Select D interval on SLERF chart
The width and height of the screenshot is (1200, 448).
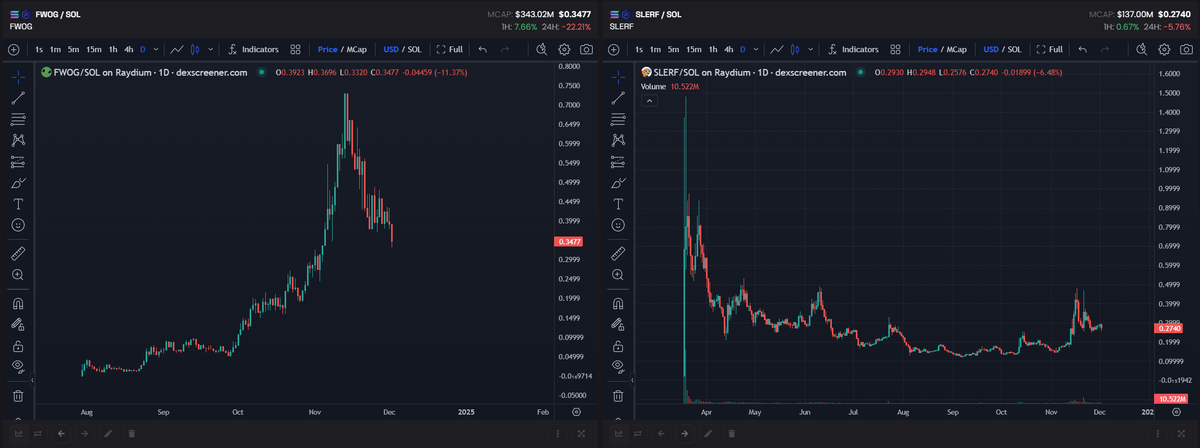click(x=743, y=49)
